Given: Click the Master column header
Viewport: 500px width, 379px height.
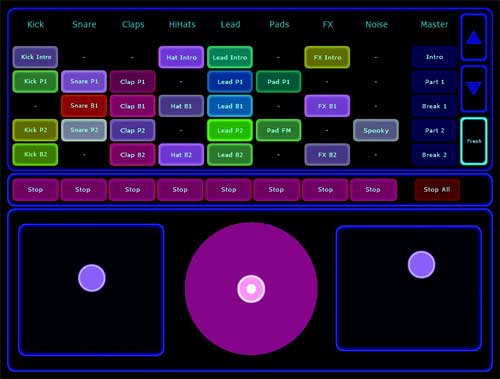Looking at the screenshot, I should (x=434, y=24).
